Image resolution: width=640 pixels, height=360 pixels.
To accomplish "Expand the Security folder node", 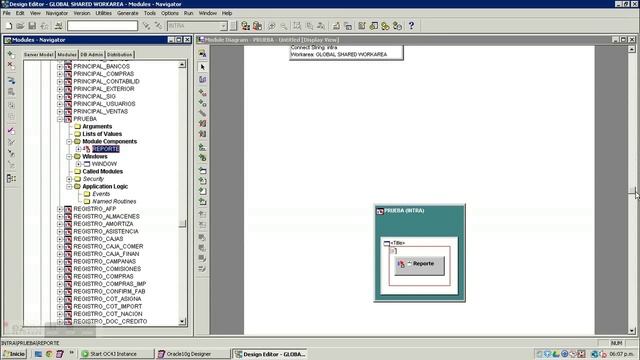I will (x=69, y=179).
